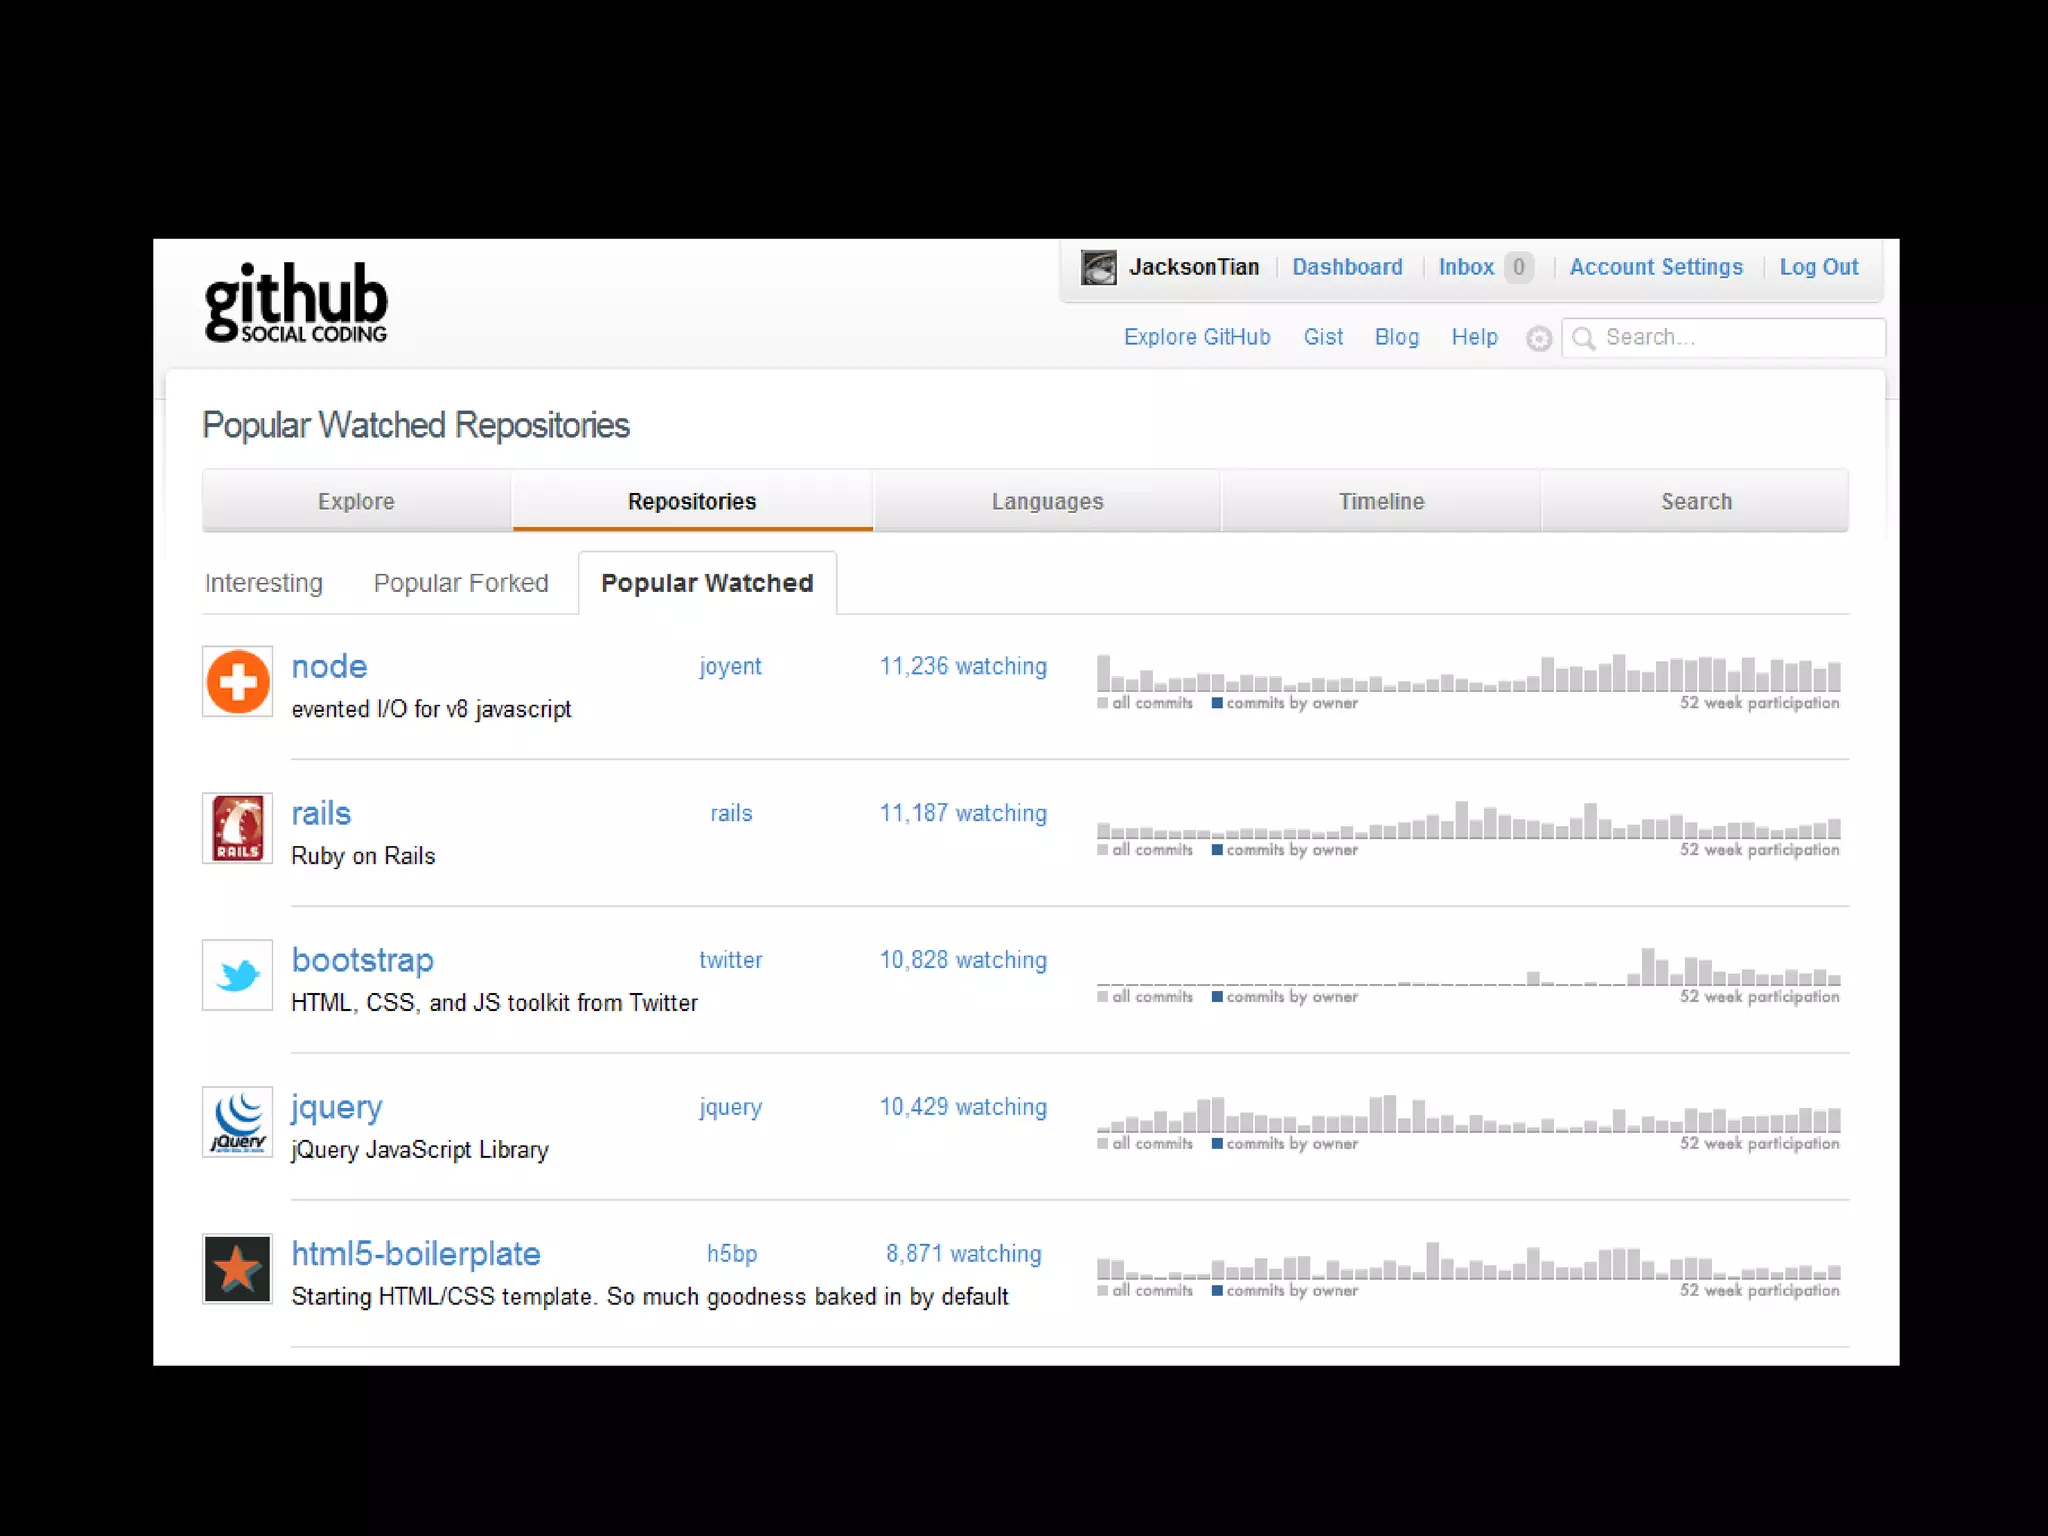Switch to the Languages tab
This screenshot has height=1536, width=2048.
[1047, 501]
